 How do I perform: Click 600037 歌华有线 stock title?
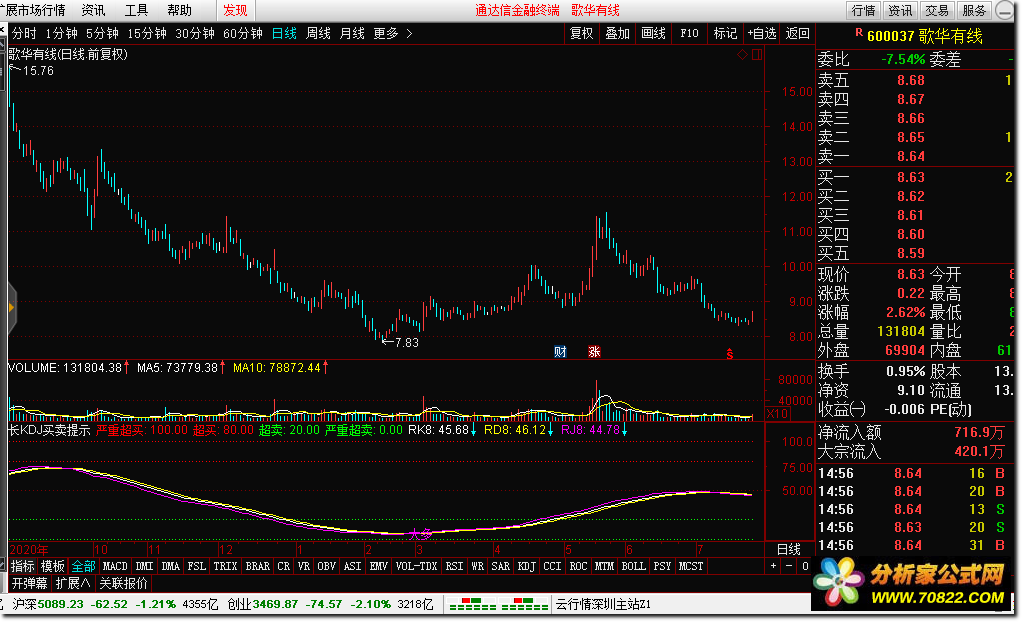924,36
